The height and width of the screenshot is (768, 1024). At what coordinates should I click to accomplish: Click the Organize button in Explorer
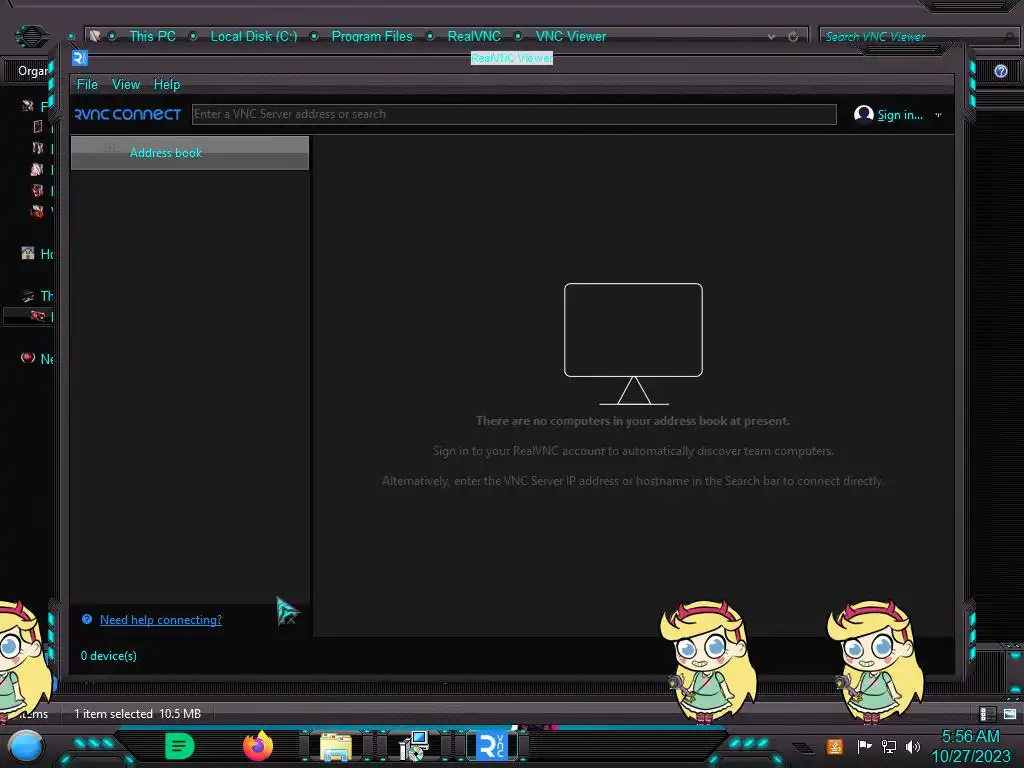[33, 71]
